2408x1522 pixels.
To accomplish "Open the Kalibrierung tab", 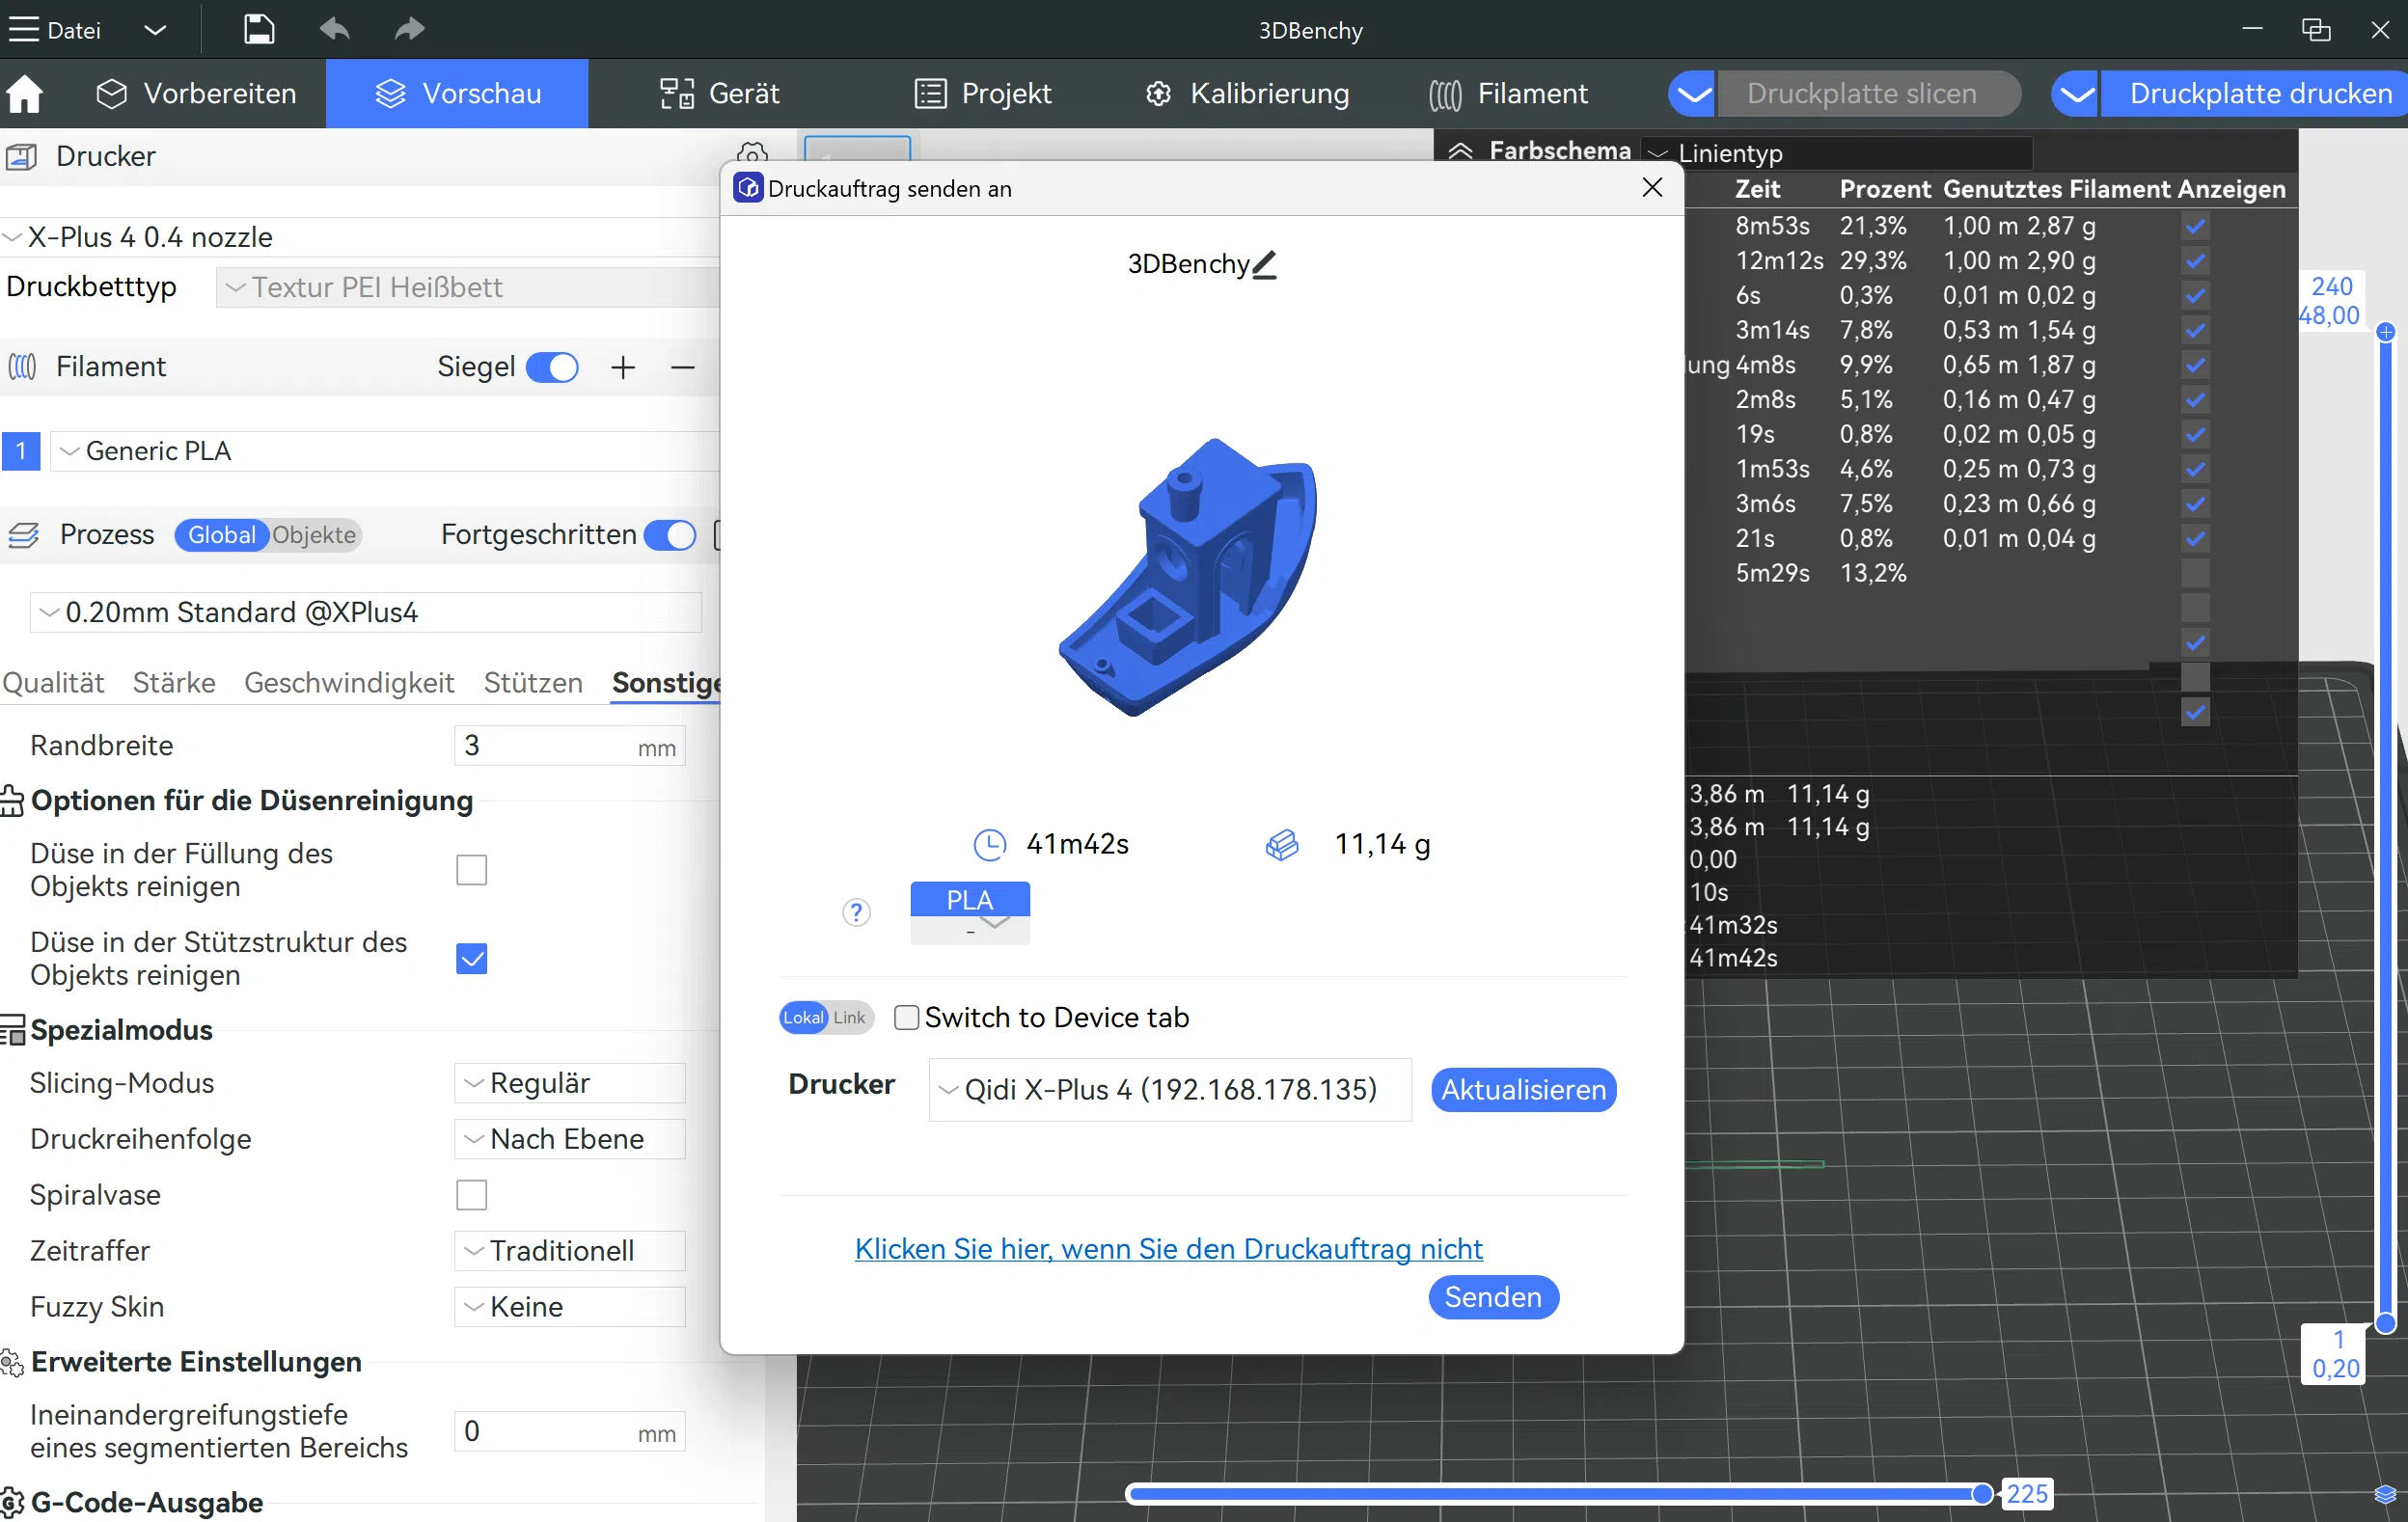I will click(x=1247, y=94).
